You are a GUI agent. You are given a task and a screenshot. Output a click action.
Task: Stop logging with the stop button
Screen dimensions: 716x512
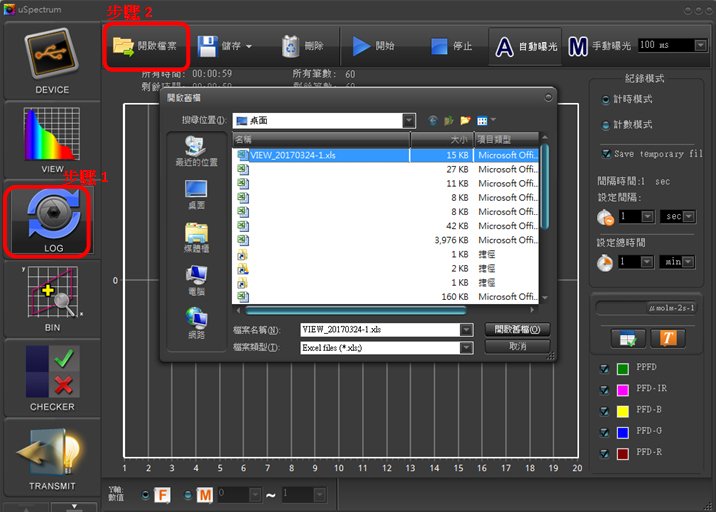[451, 46]
